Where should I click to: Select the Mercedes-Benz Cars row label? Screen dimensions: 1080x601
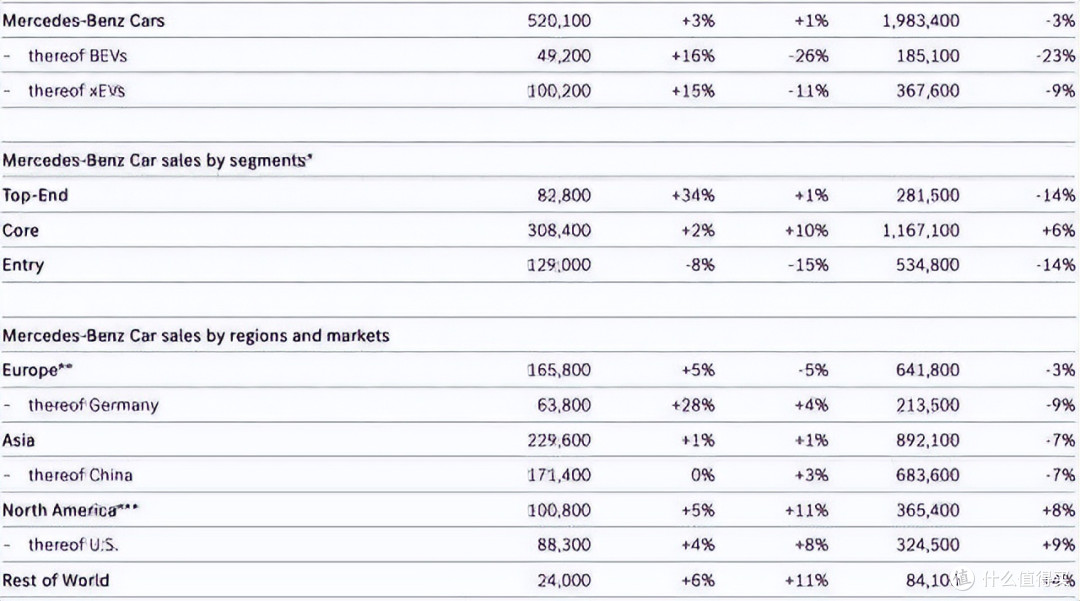(x=83, y=21)
